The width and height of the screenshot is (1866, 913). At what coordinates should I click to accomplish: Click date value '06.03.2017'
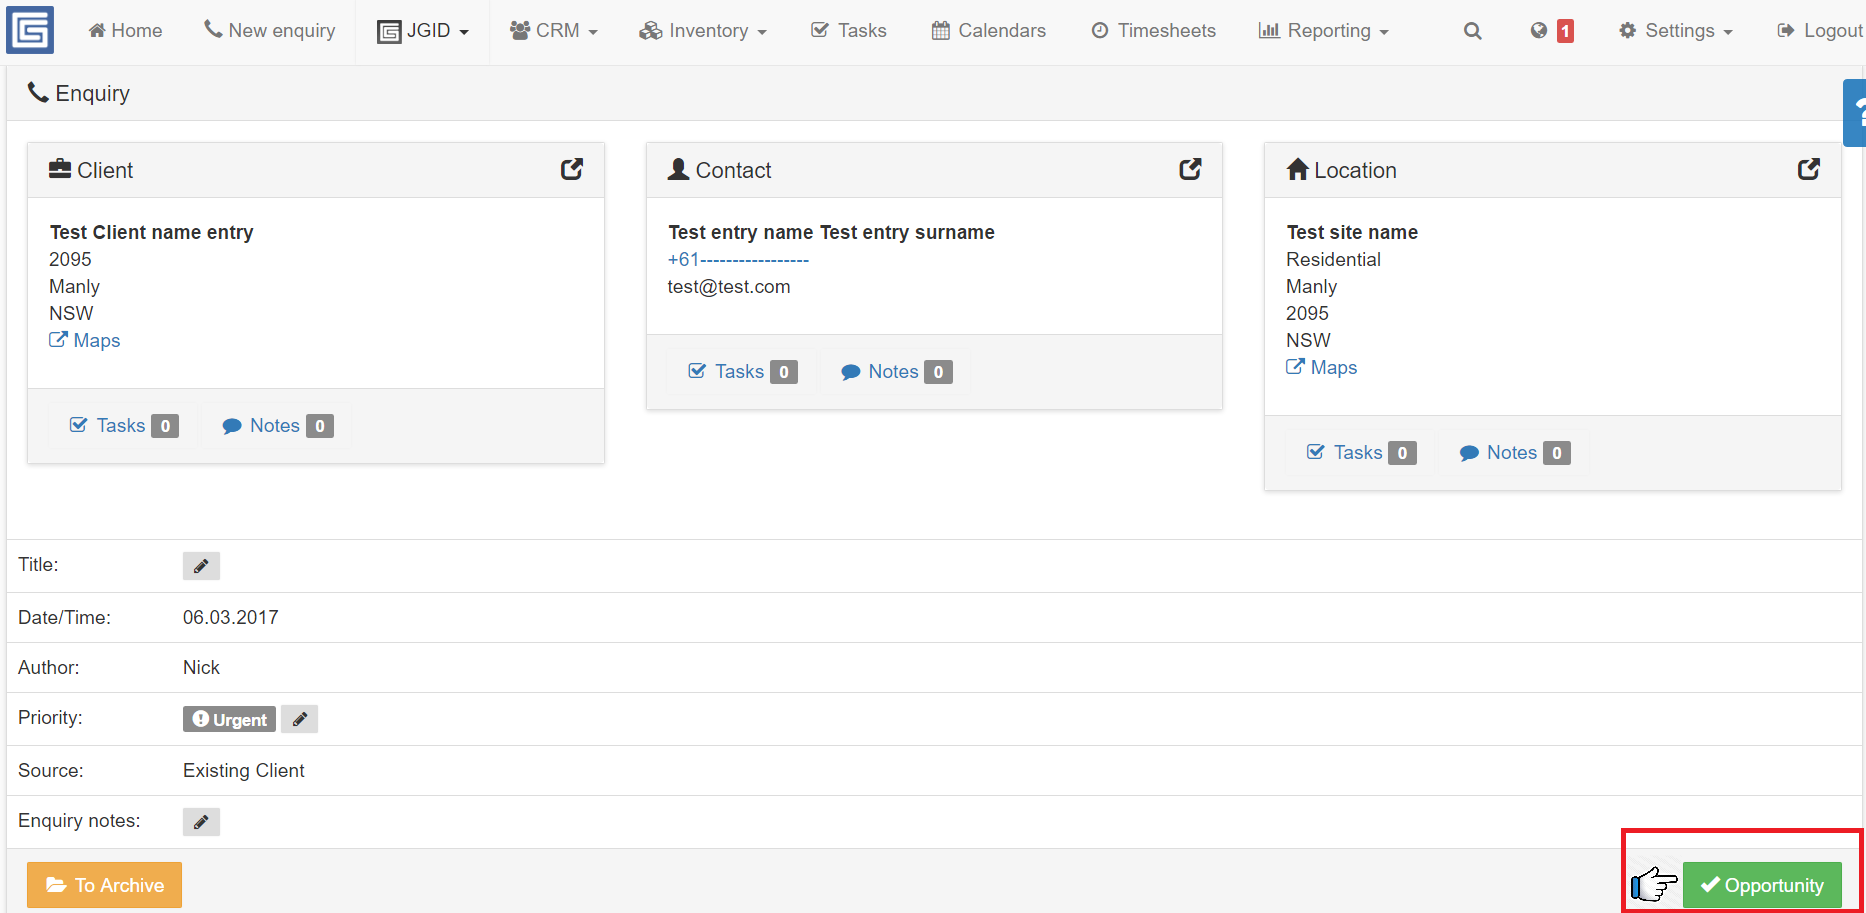click(231, 618)
